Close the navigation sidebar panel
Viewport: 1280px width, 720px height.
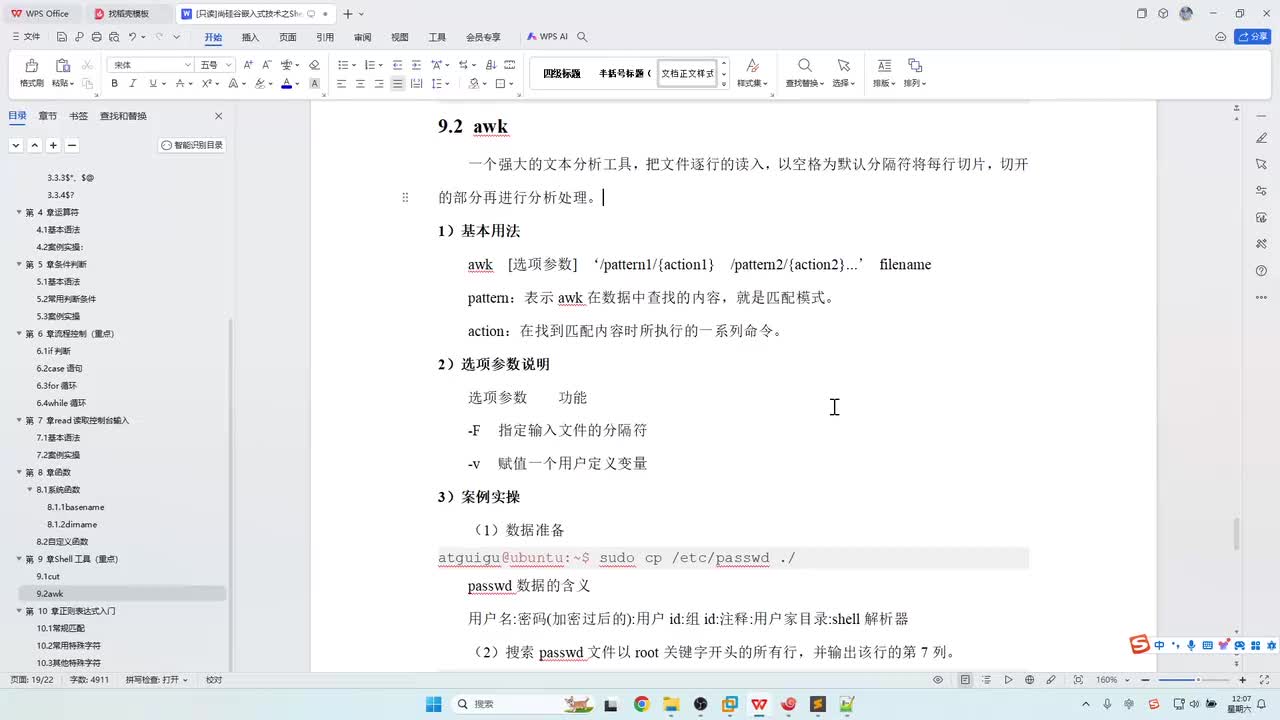click(x=218, y=116)
